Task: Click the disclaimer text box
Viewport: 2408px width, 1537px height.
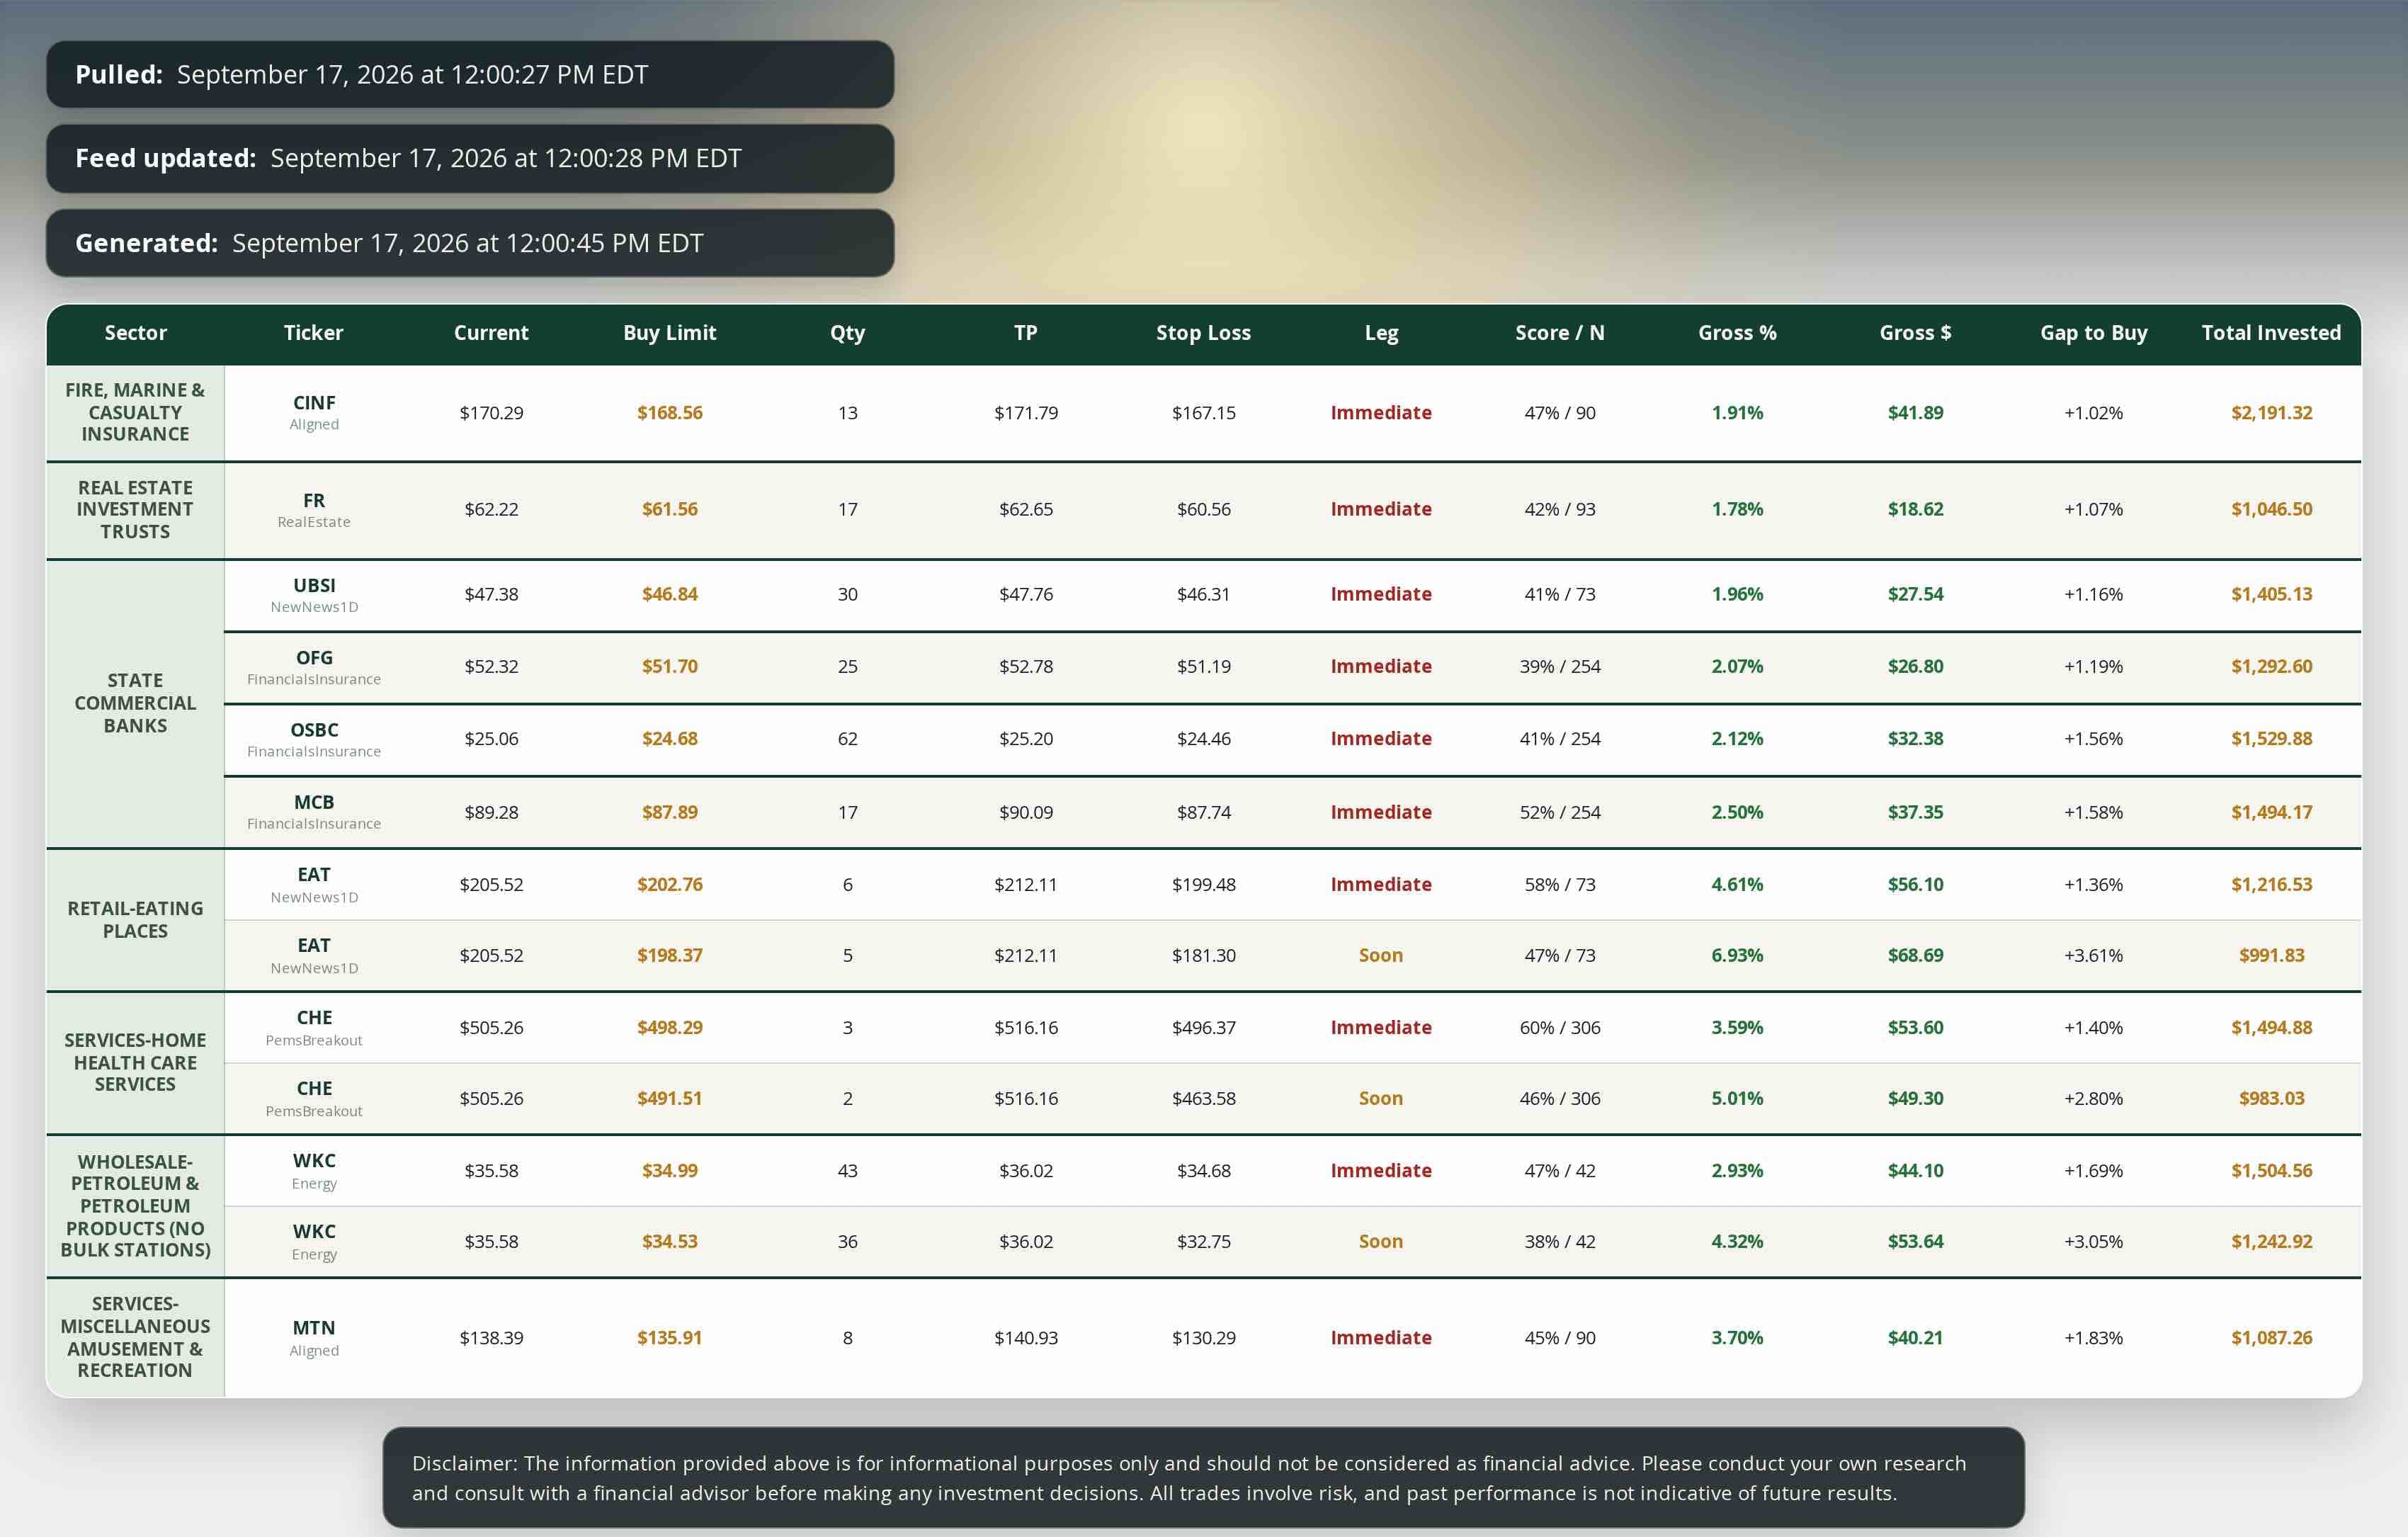Action: click(x=1203, y=1477)
